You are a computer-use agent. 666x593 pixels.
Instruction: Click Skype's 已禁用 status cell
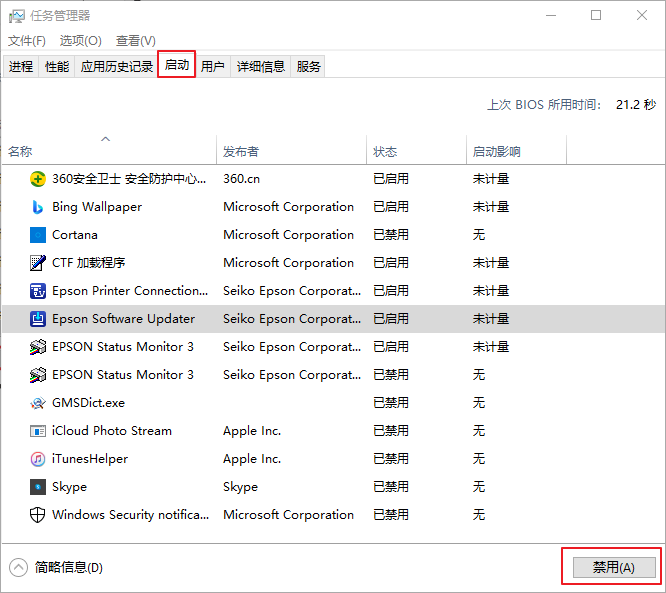click(x=391, y=487)
